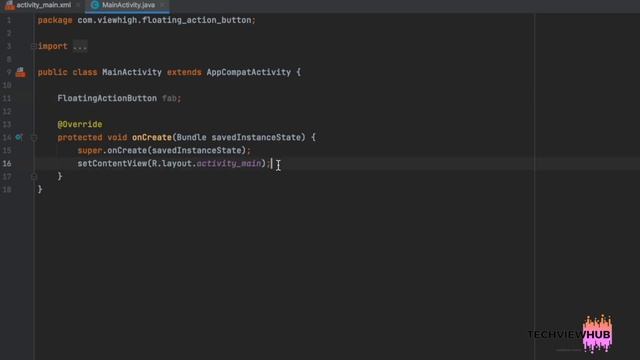
Task: Click line number 11 in gutter
Action: 7,98
